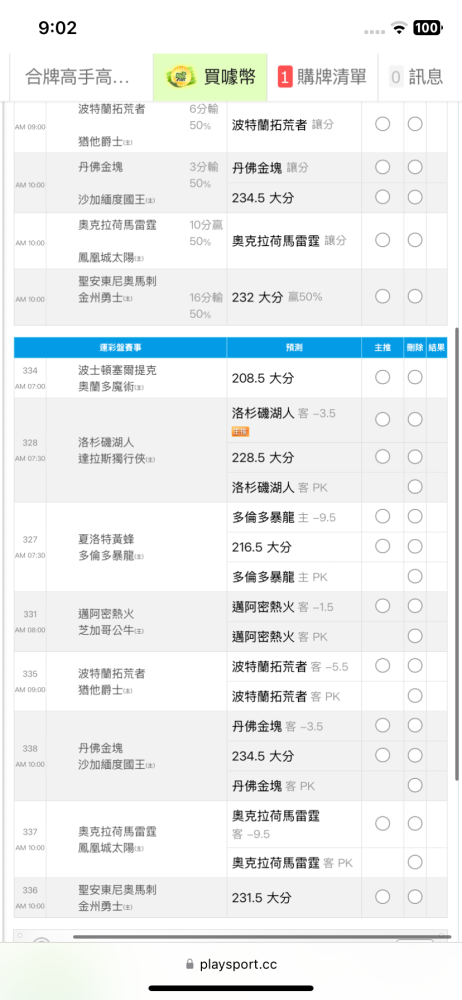The height and width of the screenshot is (1000, 462).
Task: Click the 16分輸 50% result text
Action: [x=205, y=305]
